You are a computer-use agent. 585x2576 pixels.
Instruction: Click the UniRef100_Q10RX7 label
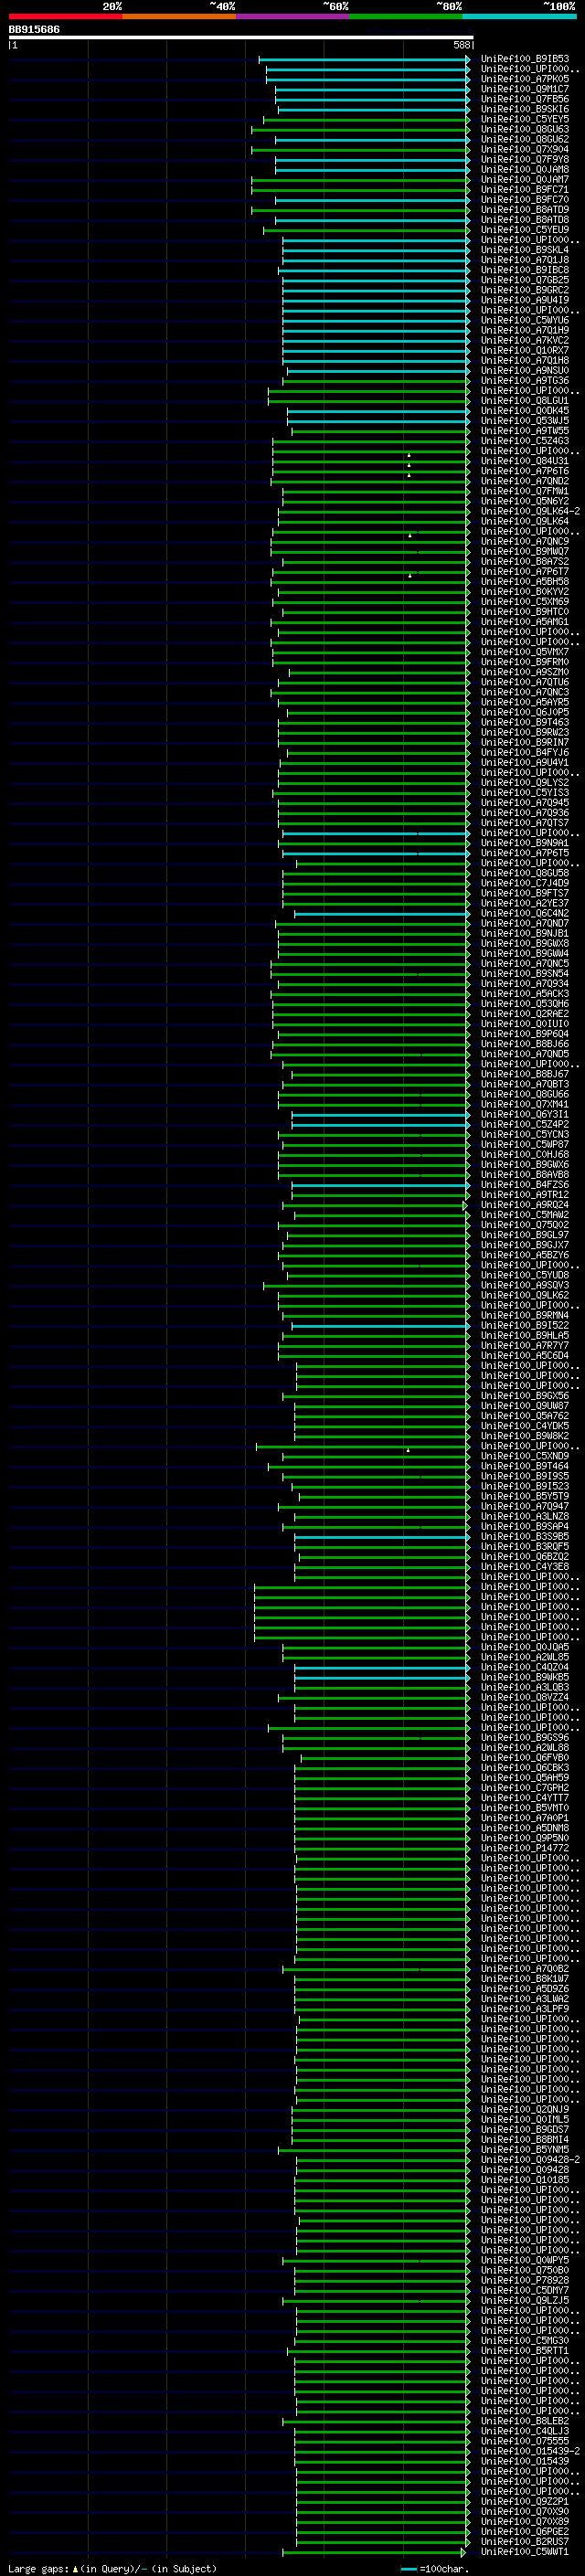[x=525, y=351]
